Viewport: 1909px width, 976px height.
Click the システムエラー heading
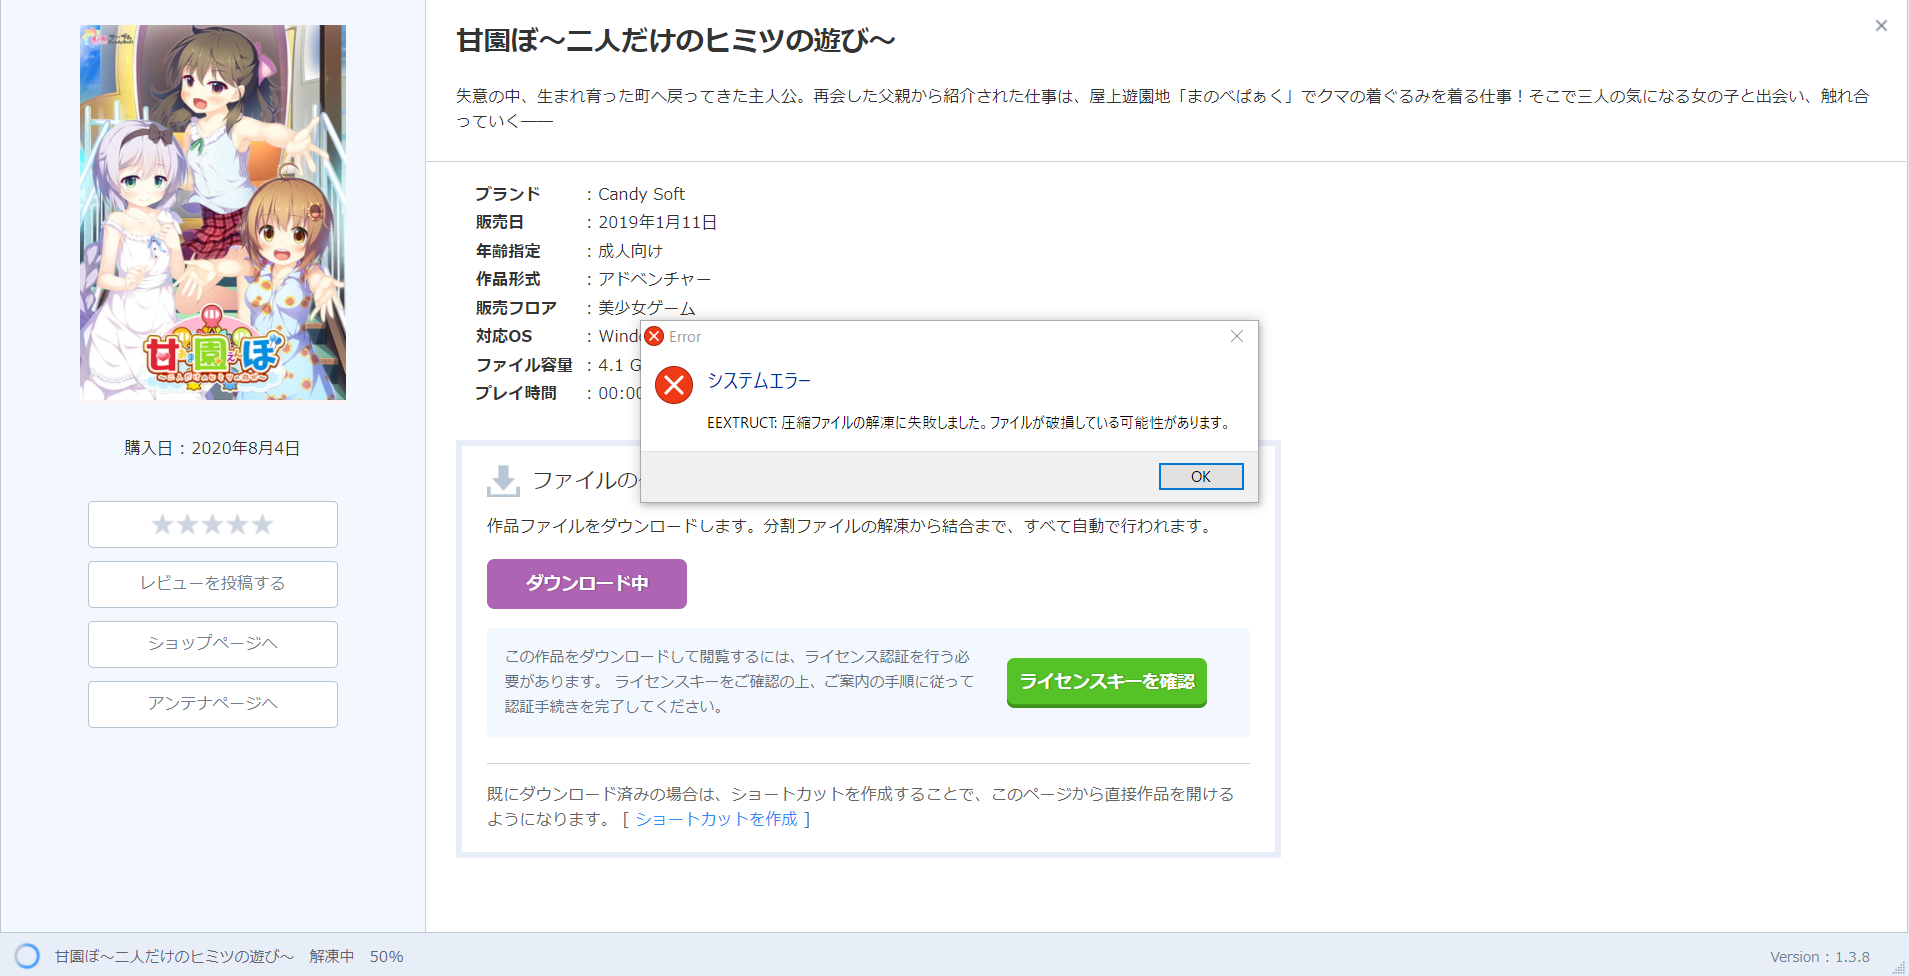pos(758,381)
